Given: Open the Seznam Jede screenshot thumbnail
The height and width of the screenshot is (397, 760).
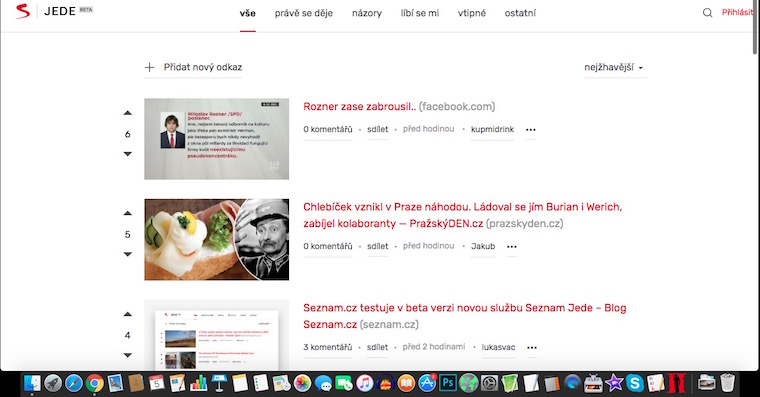Looking at the screenshot, I should [x=217, y=335].
